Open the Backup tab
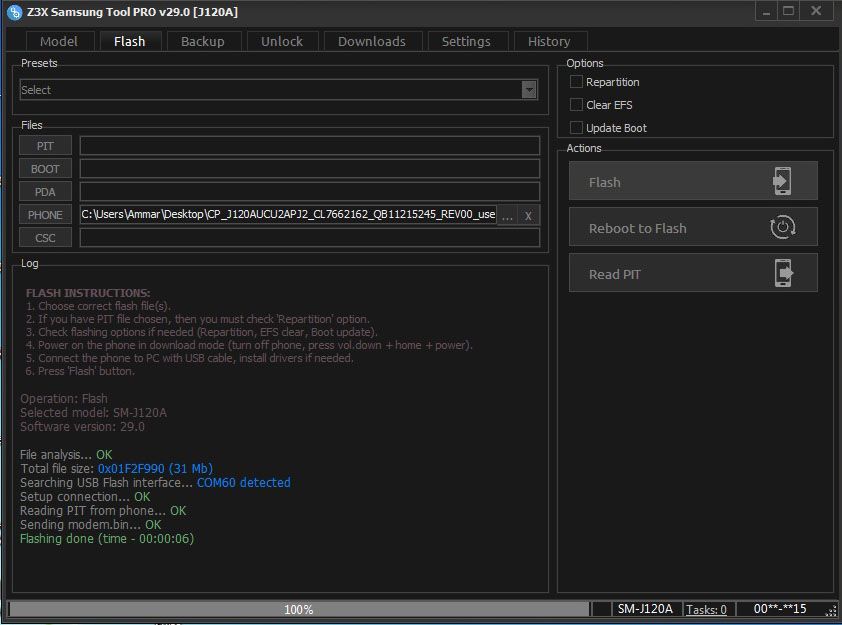Screen dimensions: 842x625 pos(203,41)
